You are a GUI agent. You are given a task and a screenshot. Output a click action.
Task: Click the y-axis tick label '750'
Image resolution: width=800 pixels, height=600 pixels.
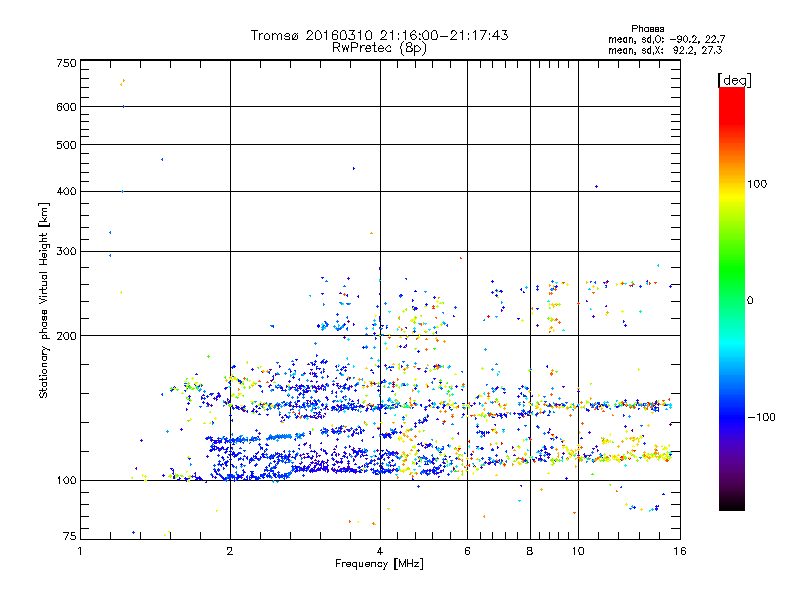coord(66,63)
